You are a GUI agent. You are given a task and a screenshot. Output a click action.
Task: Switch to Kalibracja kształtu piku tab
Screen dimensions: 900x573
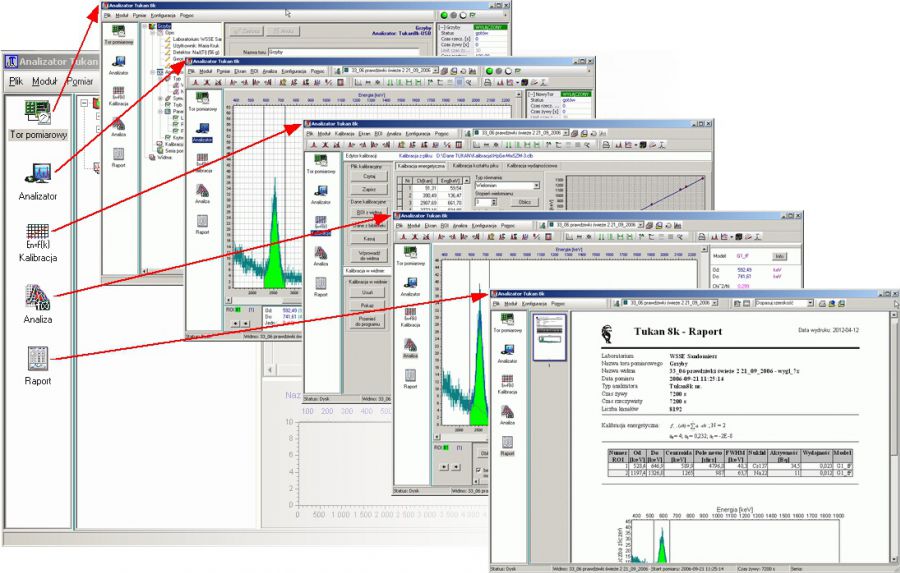tap(476, 166)
